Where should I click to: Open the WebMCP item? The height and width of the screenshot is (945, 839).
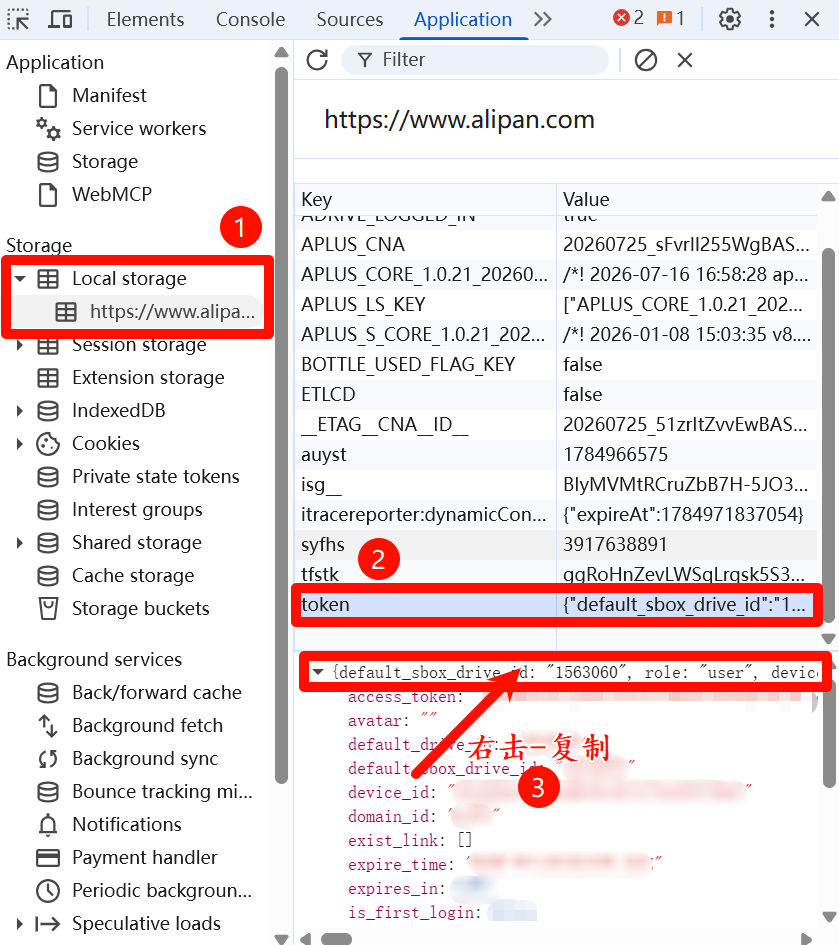point(112,194)
